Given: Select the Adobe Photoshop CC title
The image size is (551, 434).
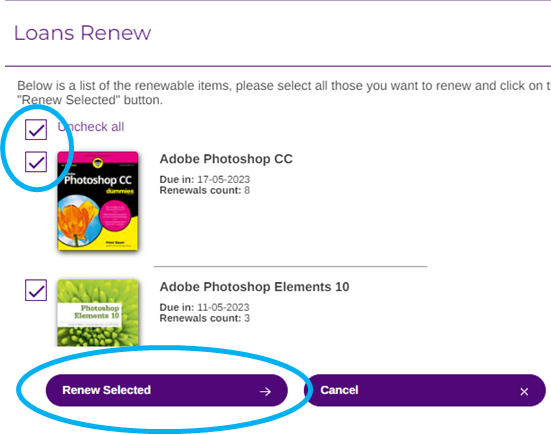Looking at the screenshot, I should [x=226, y=159].
